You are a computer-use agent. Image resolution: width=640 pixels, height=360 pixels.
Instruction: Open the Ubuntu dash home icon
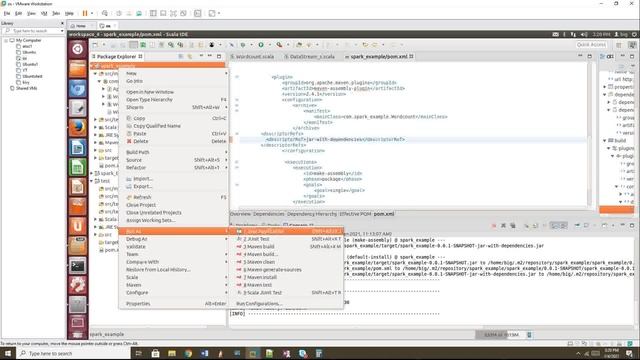78,49
